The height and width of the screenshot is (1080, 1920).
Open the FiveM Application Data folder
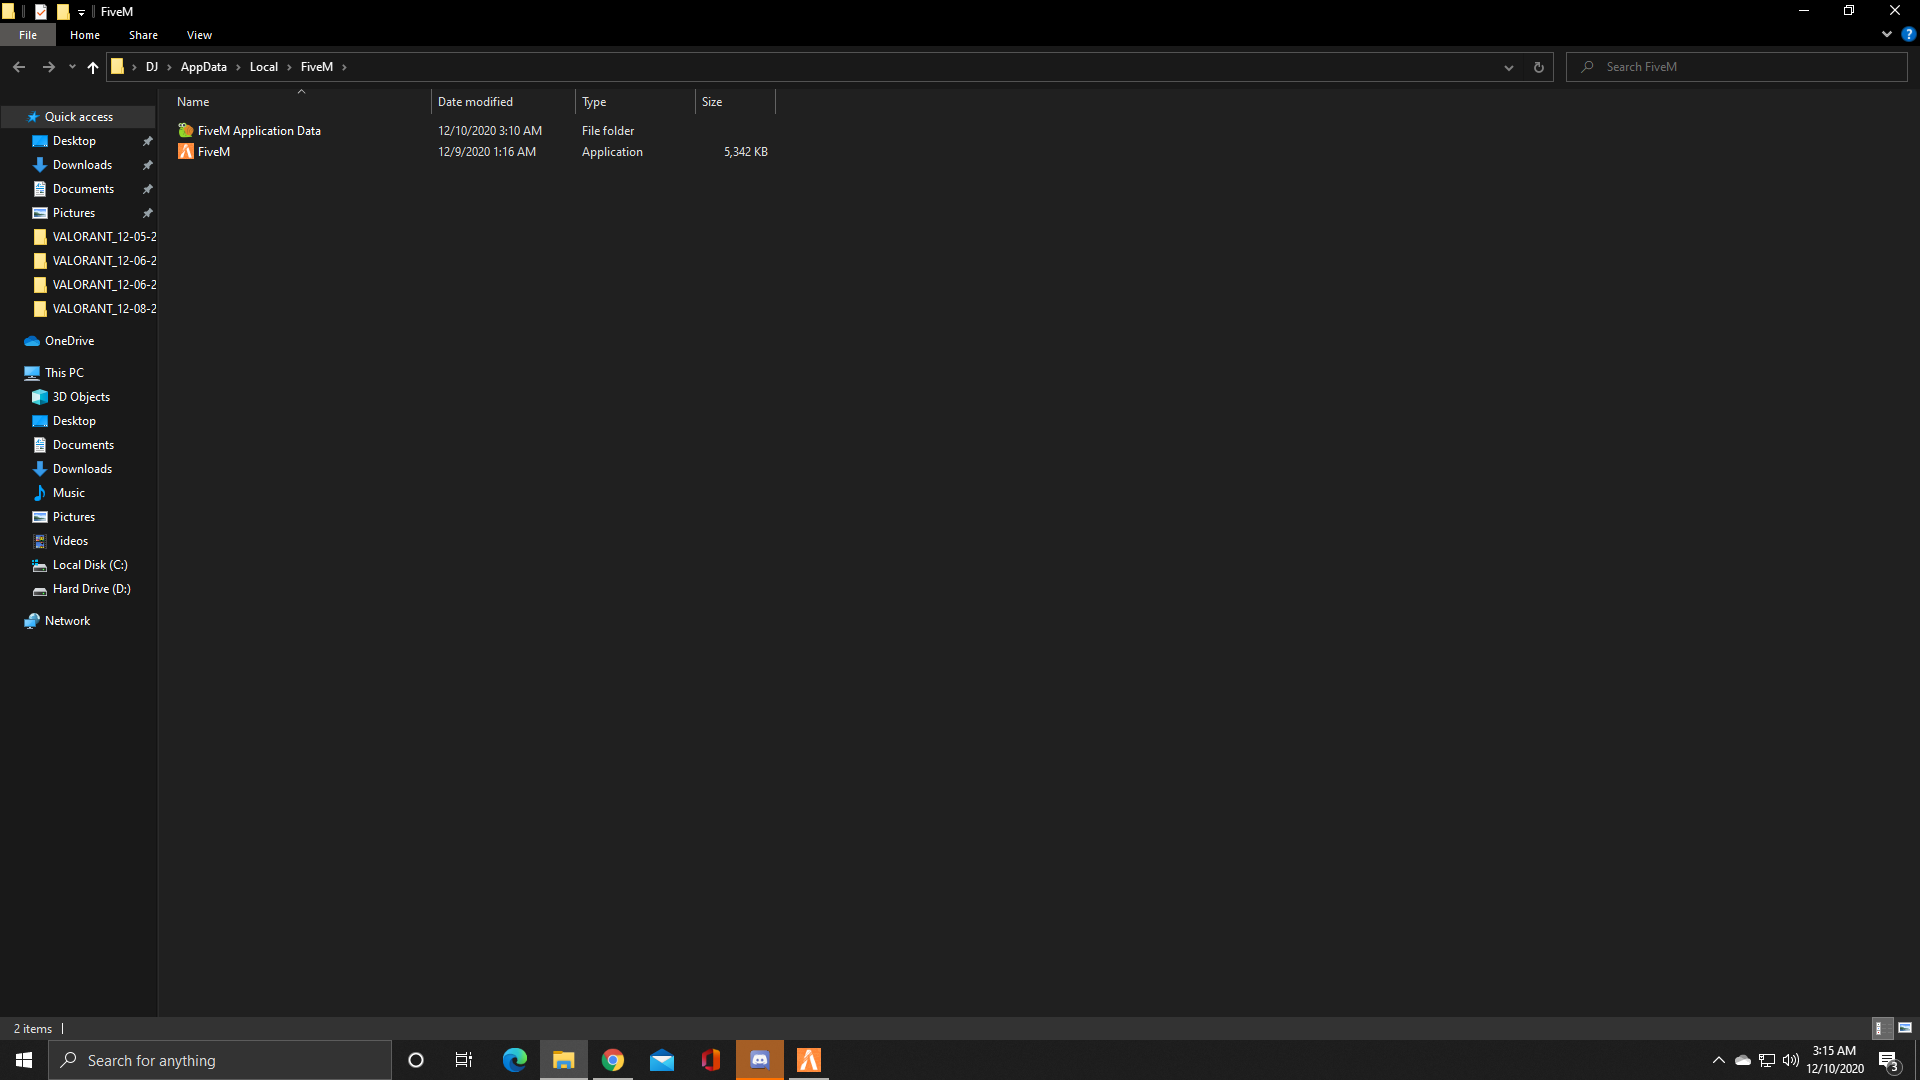point(258,131)
